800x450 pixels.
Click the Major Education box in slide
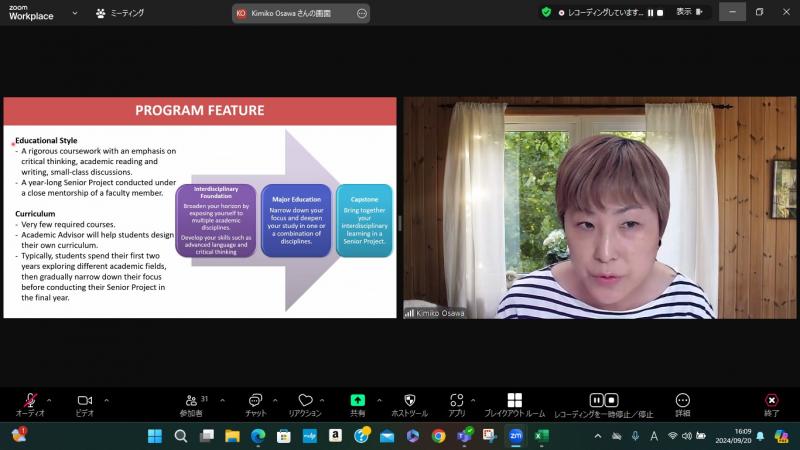pos(296,220)
